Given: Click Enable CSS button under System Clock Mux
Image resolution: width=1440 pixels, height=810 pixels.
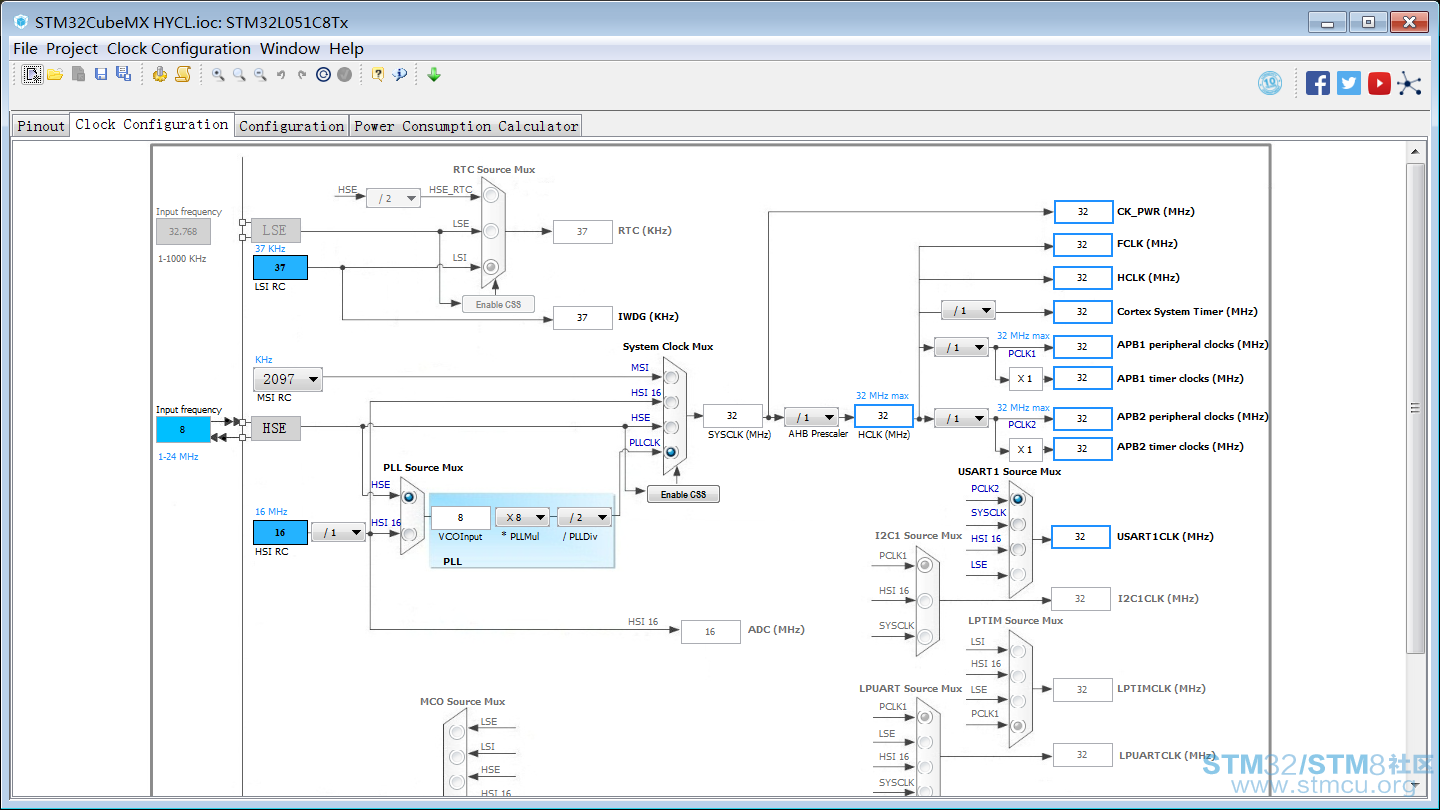Looking at the screenshot, I should [683, 494].
